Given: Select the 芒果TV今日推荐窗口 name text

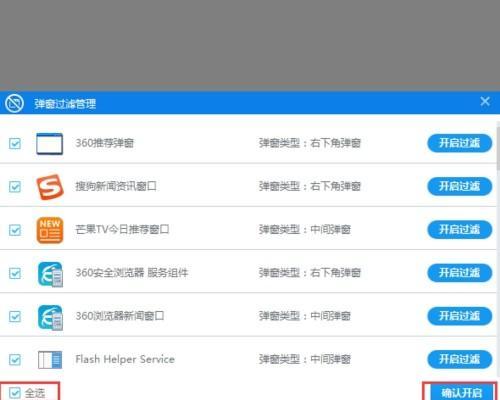Looking at the screenshot, I should point(122,230).
